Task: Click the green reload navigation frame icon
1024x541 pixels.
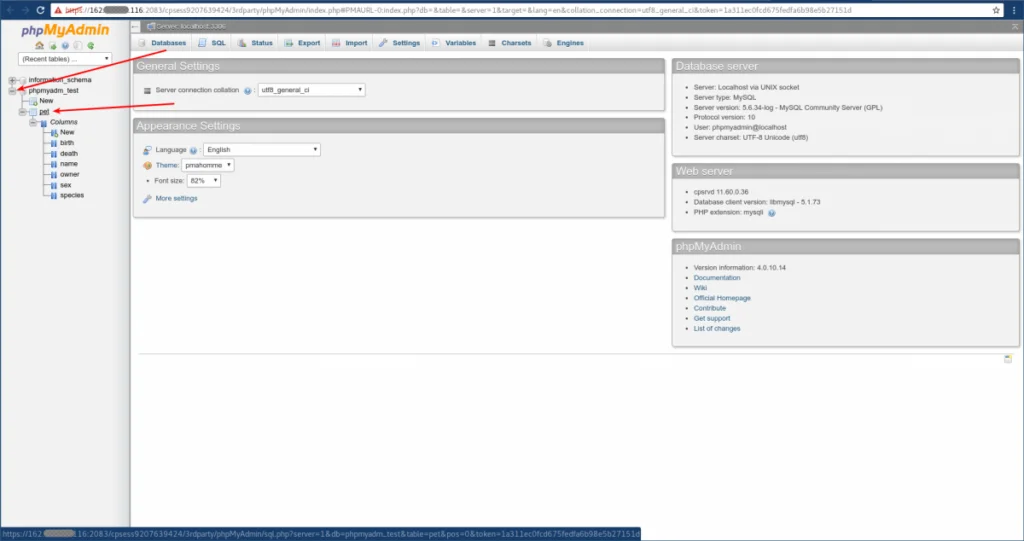Action: point(91,45)
